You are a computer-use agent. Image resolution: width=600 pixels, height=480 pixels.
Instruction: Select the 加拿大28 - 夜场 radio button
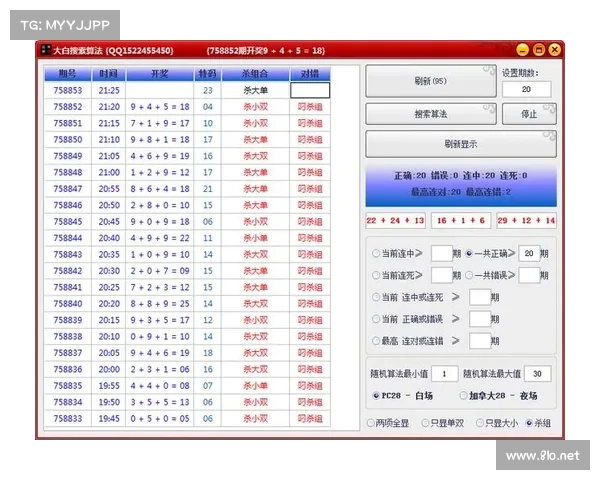coord(463,395)
